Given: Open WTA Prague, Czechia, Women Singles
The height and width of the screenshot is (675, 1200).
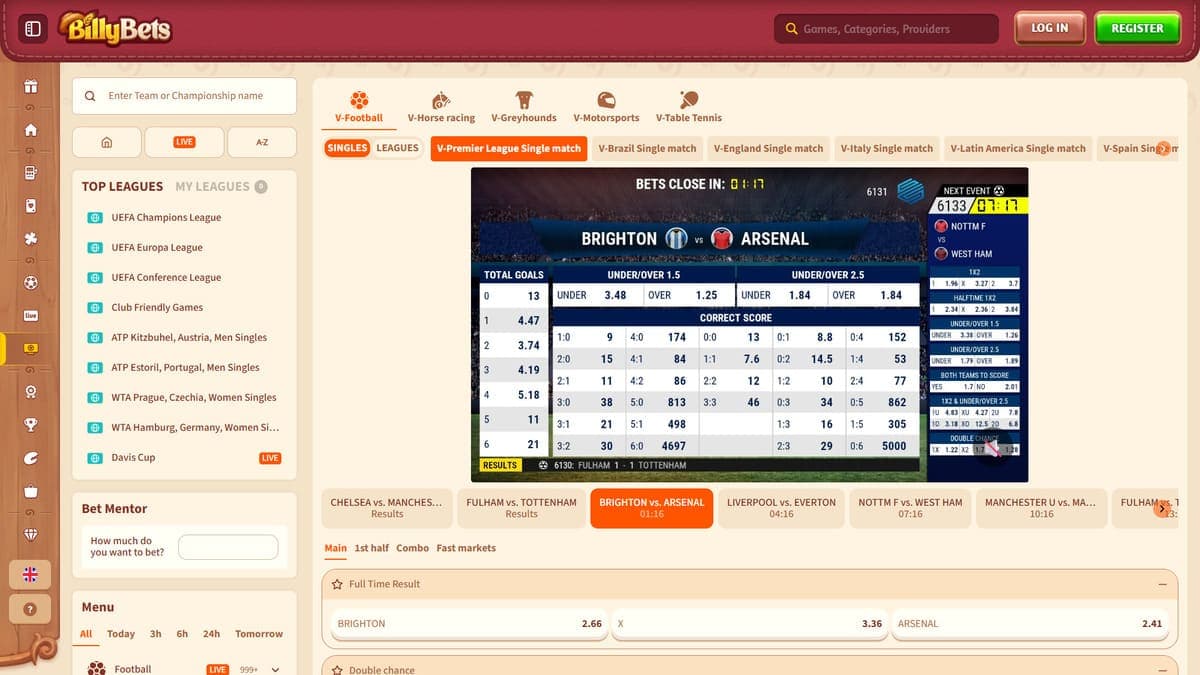Looking at the screenshot, I should [194, 397].
